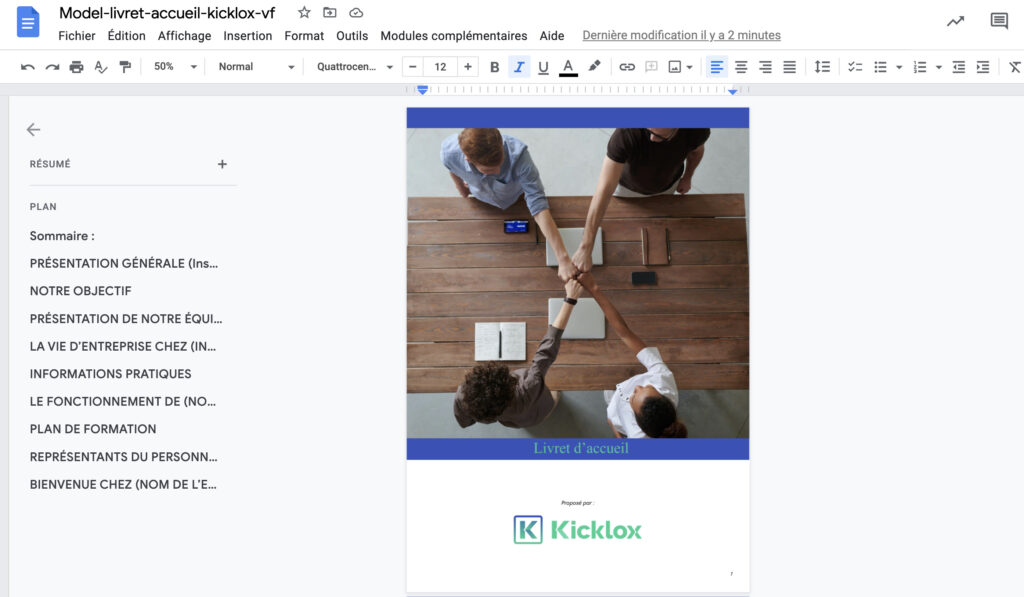Decrease font size with minus button
Viewport: 1024px width, 597px height.
(412, 67)
